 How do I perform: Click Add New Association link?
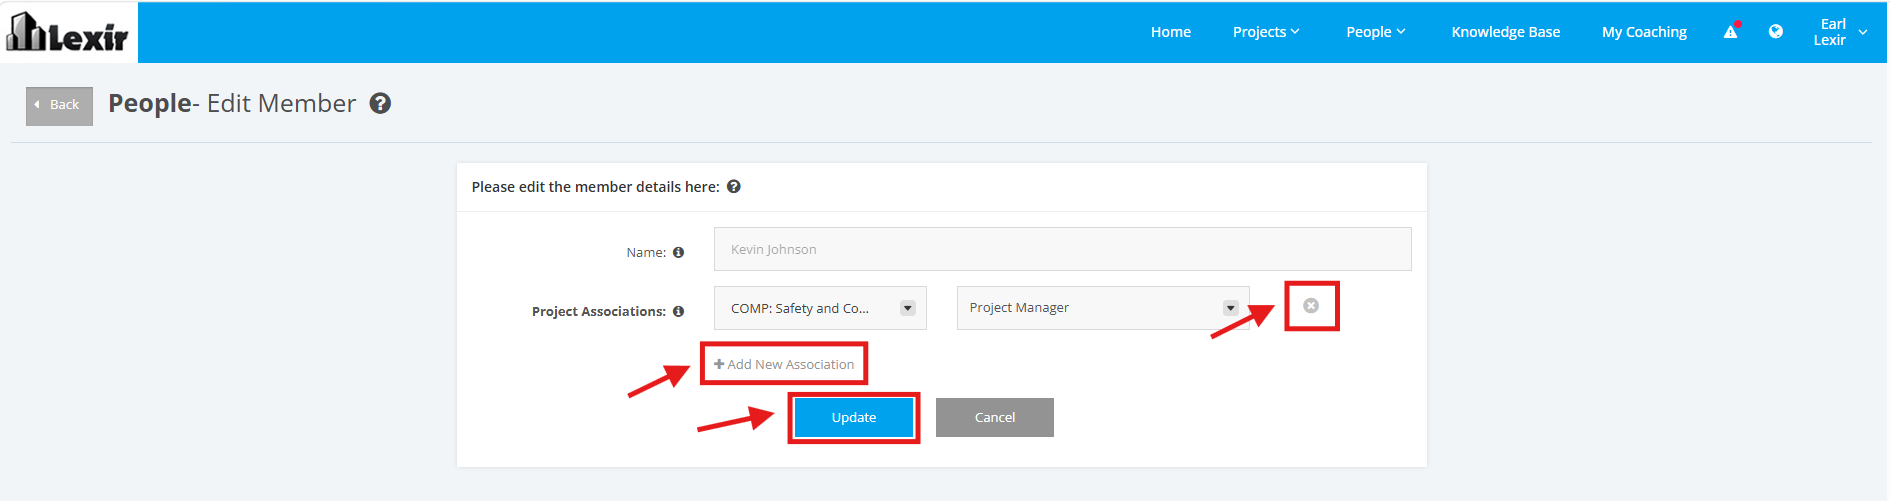point(784,364)
